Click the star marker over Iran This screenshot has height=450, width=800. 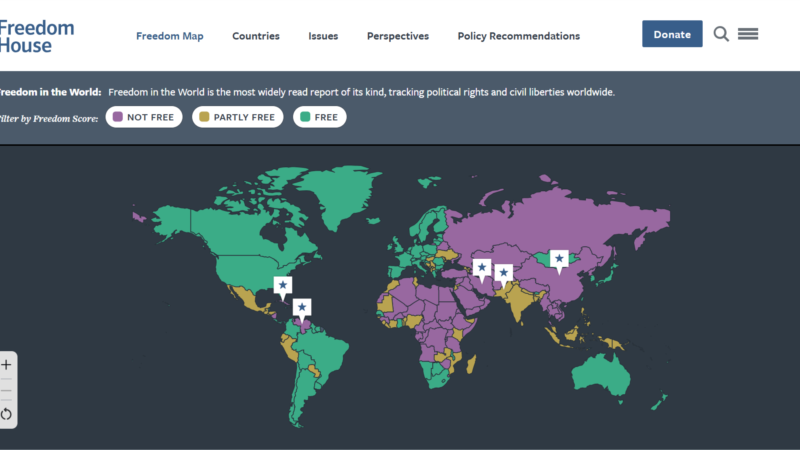click(482, 267)
